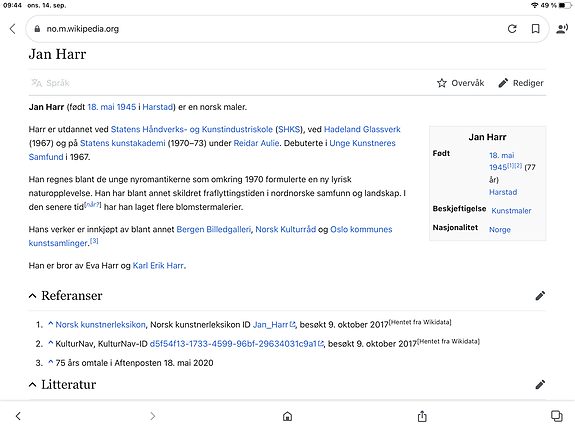Open the home icon in bottom bar
The width and height of the screenshot is (575, 431).
pos(288,416)
